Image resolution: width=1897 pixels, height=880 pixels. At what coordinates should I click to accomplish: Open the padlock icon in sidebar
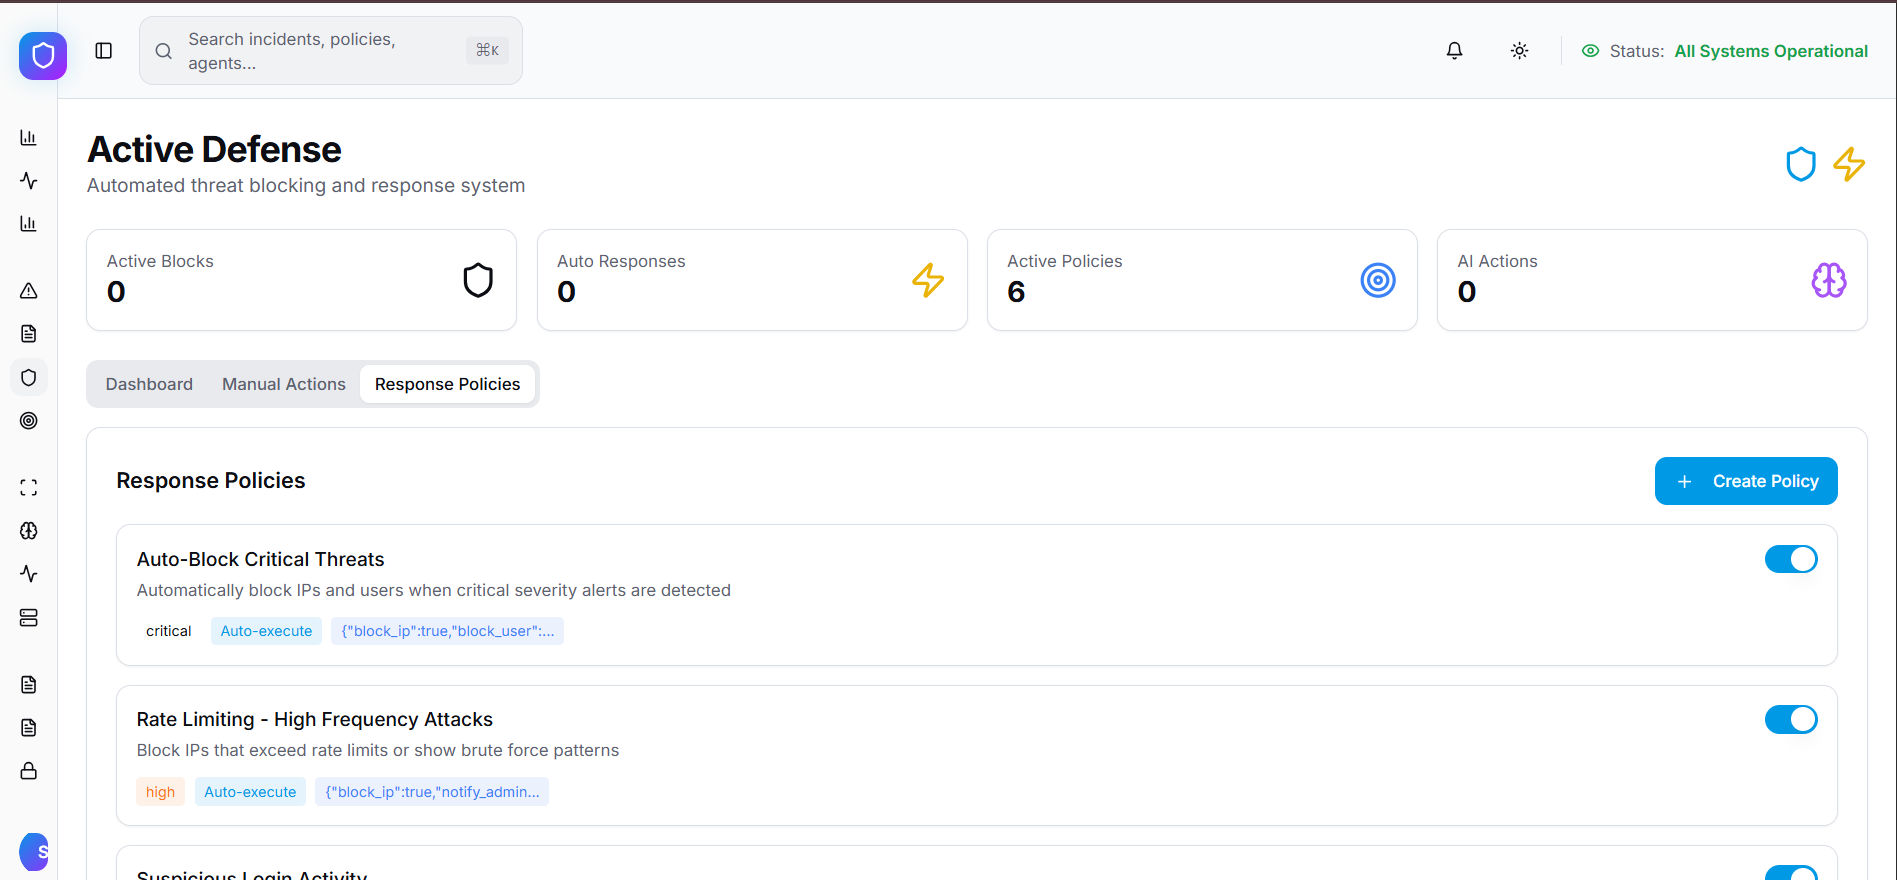pyautogui.click(x=29, y=771)
